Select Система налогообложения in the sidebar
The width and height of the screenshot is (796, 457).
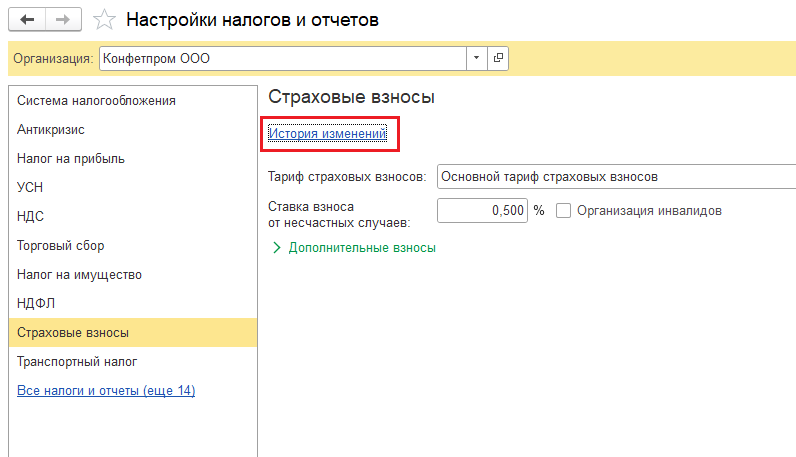(133, 101)
